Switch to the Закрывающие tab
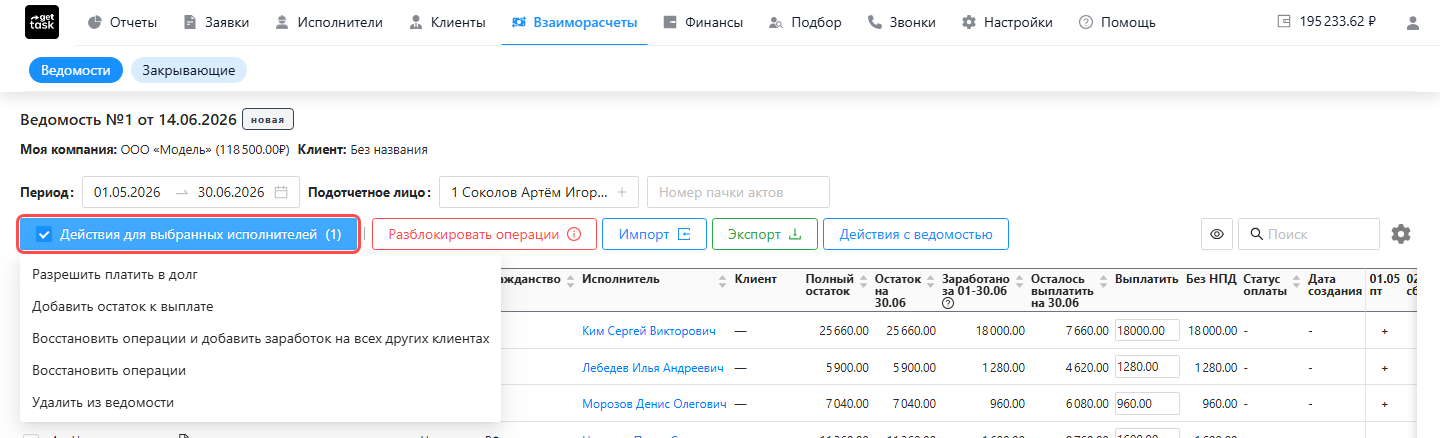 pos(189,70)
